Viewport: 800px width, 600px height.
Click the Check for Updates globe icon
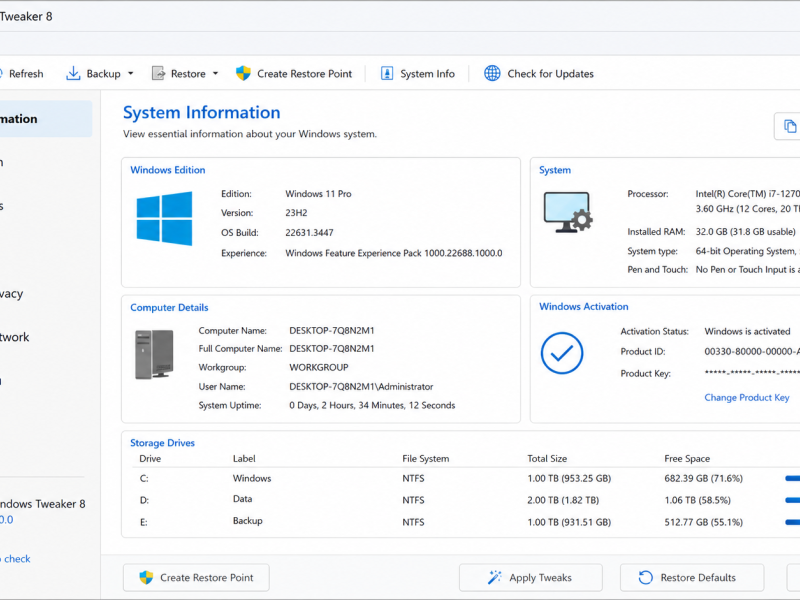coord(492,73)
